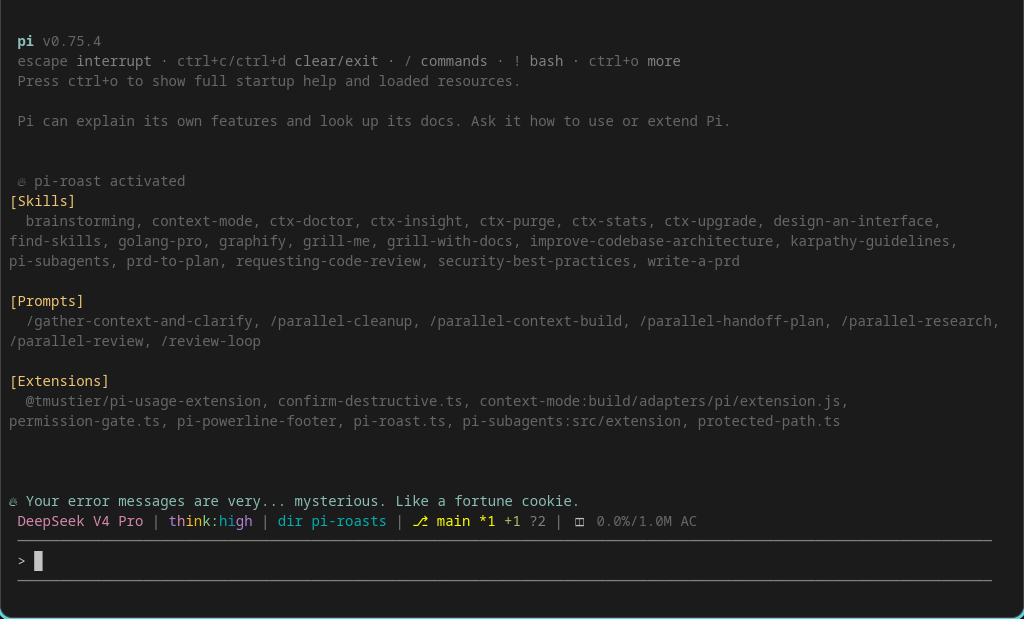The width and height of the screenshot is (1024, 619).
Task: Click the 'requesting-code-review' skill name
Action: click(328, 261)
